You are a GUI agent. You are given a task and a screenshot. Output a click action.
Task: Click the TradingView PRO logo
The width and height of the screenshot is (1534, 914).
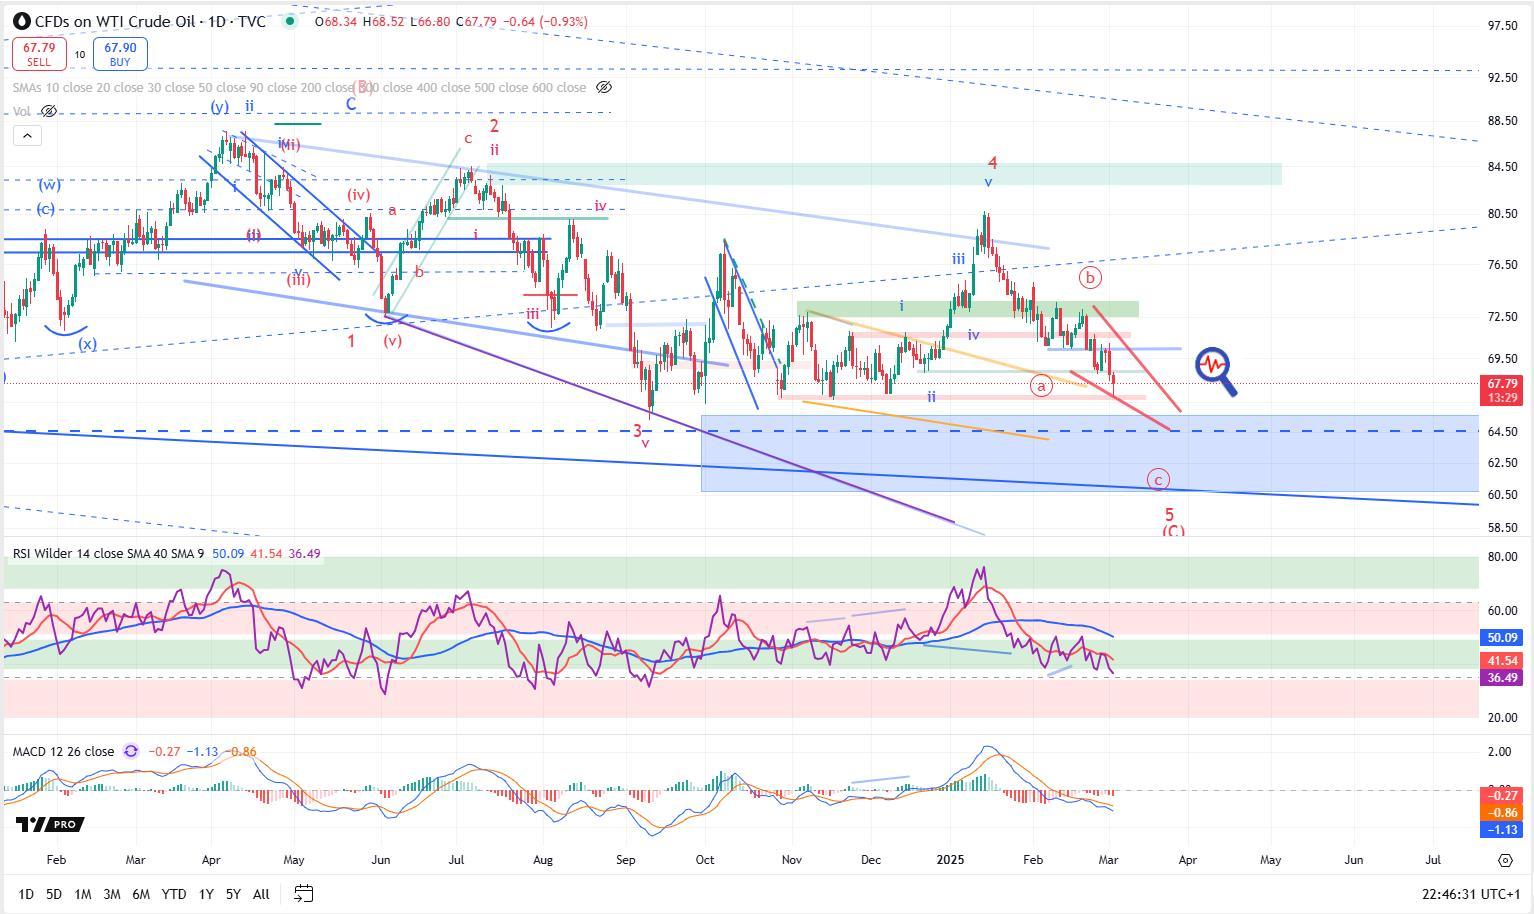49,824
